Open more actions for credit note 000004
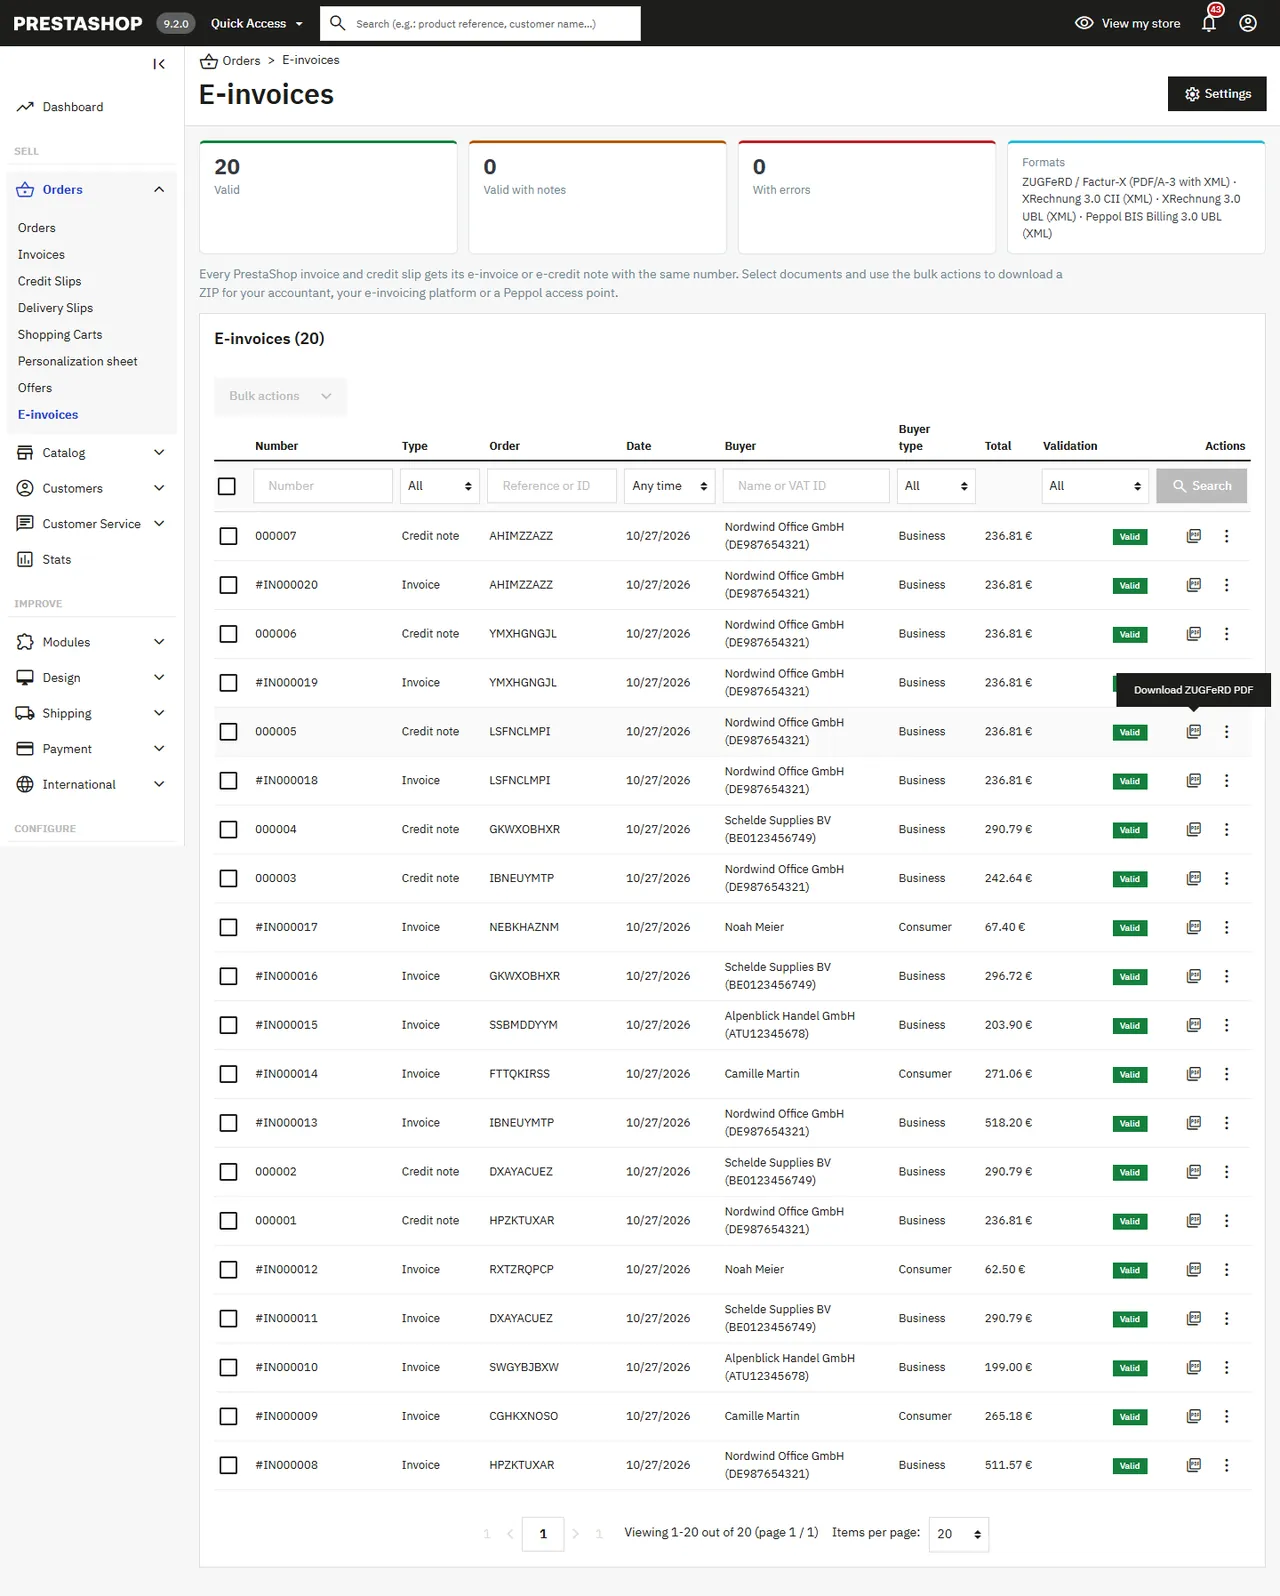 [x=1227, y=830]
